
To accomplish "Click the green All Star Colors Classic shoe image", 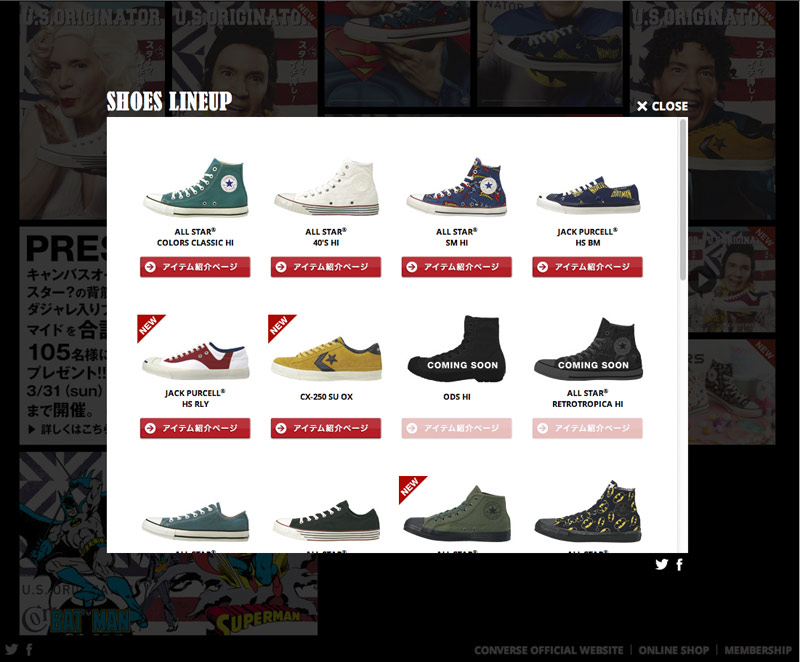I will pyautogui.click(x=196, y=187).
